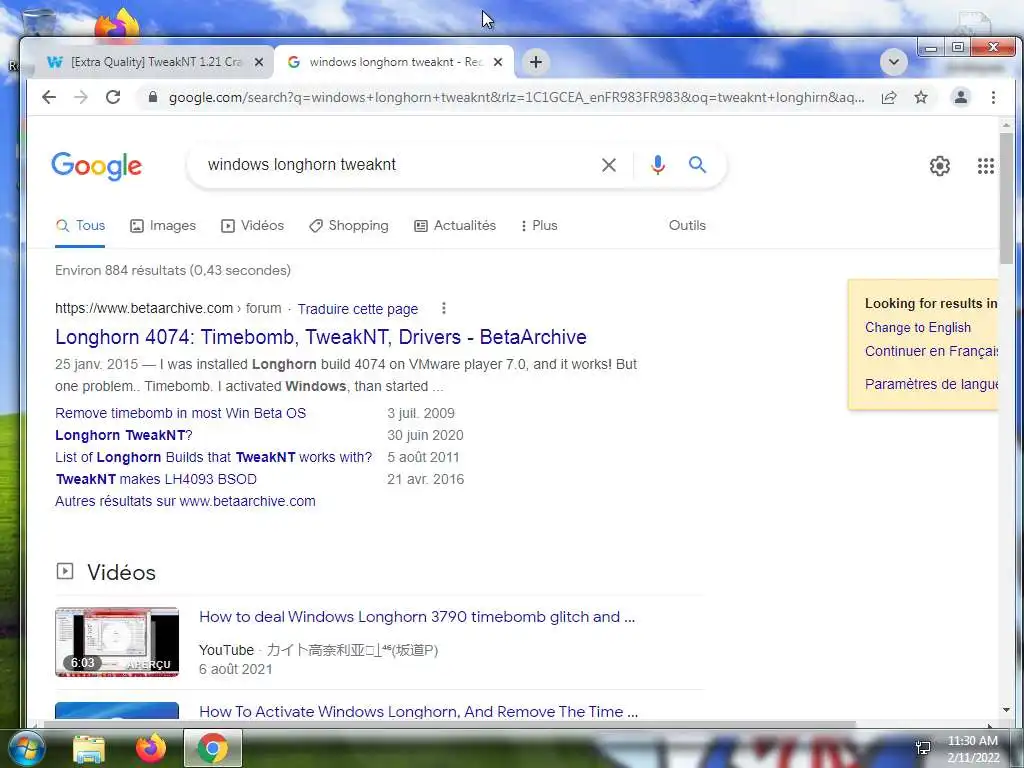Open site info via the padlock icon
The height and width of the screenshot is (768, 1024).
(x=153, y=97)
